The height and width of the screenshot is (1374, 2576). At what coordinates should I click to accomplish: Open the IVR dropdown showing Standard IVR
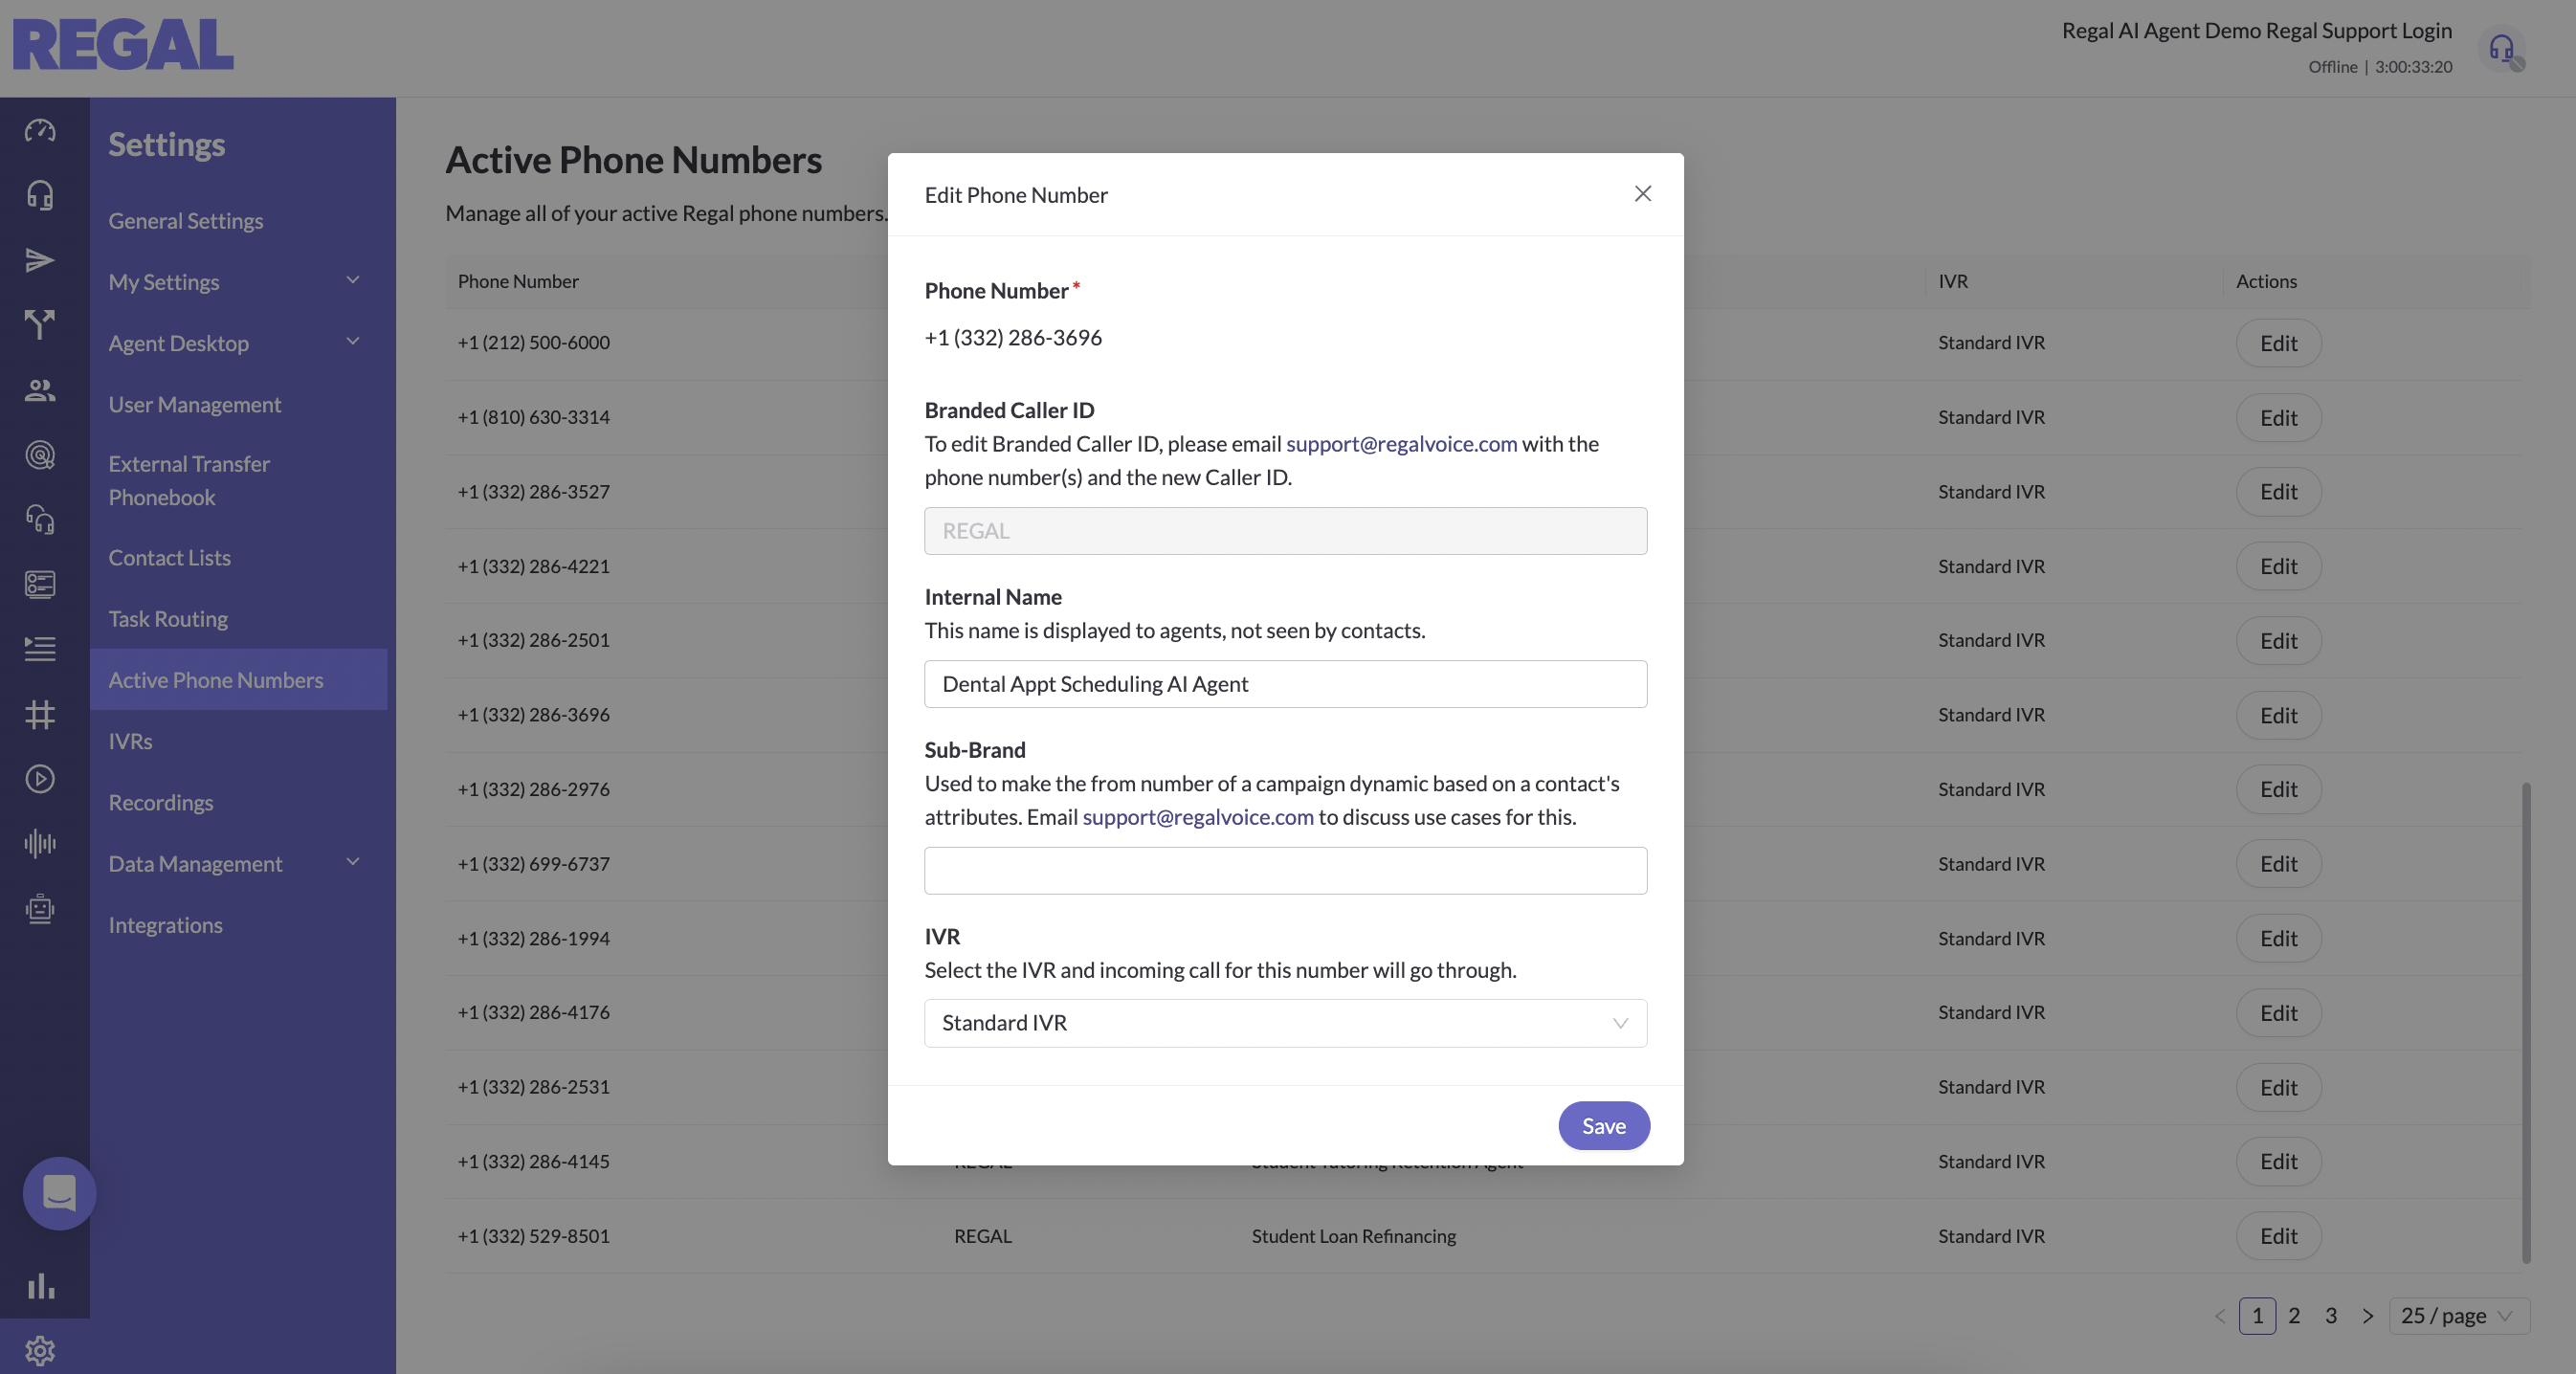coord(1285,1023)
